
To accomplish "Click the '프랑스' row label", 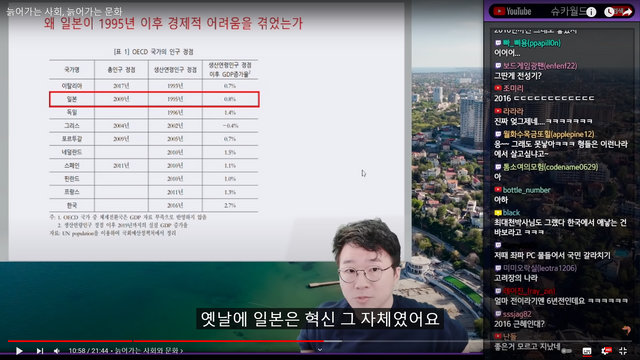I will tap(72, 192).
